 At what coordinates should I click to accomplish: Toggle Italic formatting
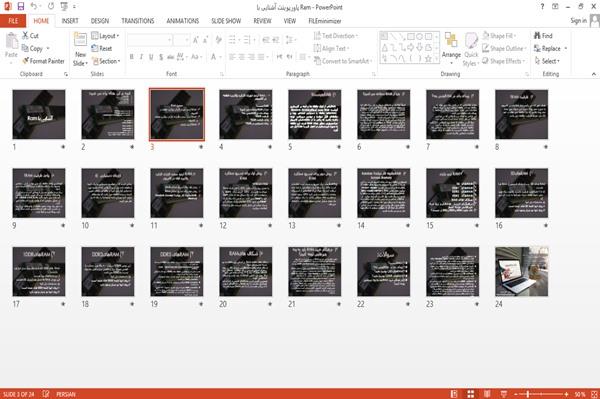click(x=141, y=57)
